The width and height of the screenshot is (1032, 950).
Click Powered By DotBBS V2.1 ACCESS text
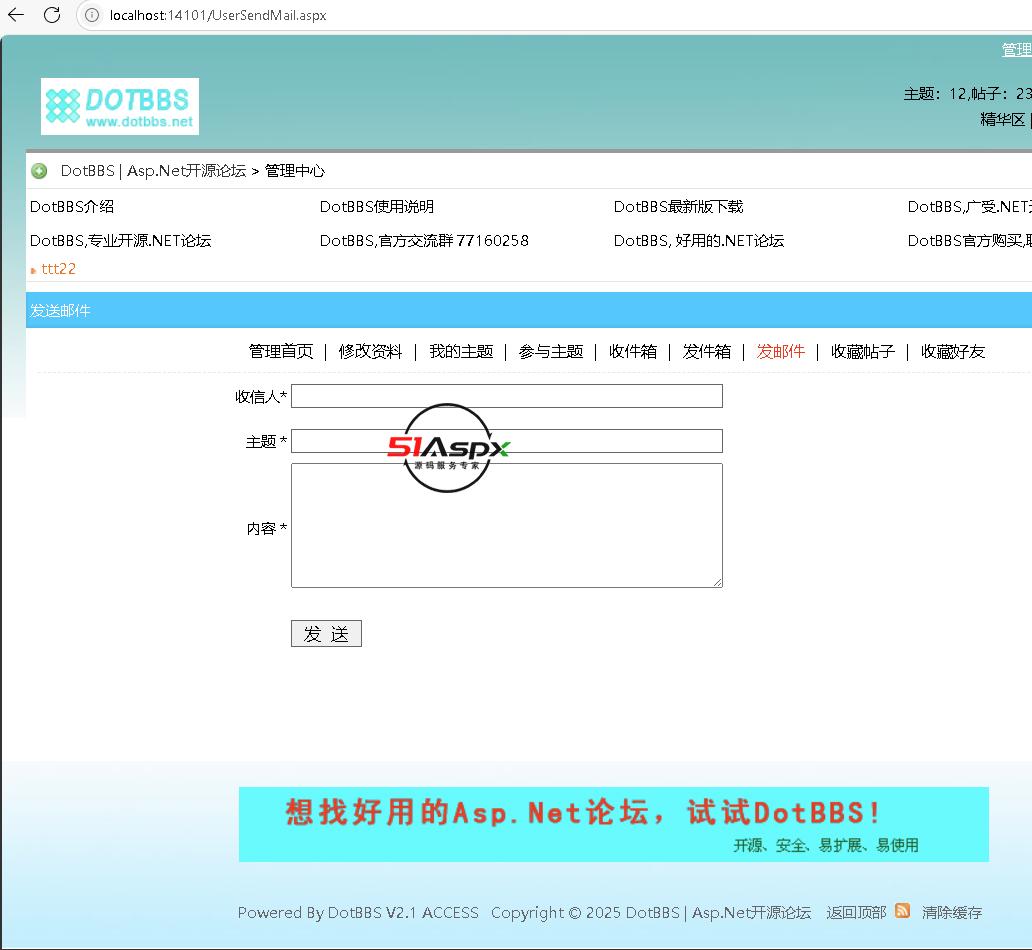(x=358, y=912)
